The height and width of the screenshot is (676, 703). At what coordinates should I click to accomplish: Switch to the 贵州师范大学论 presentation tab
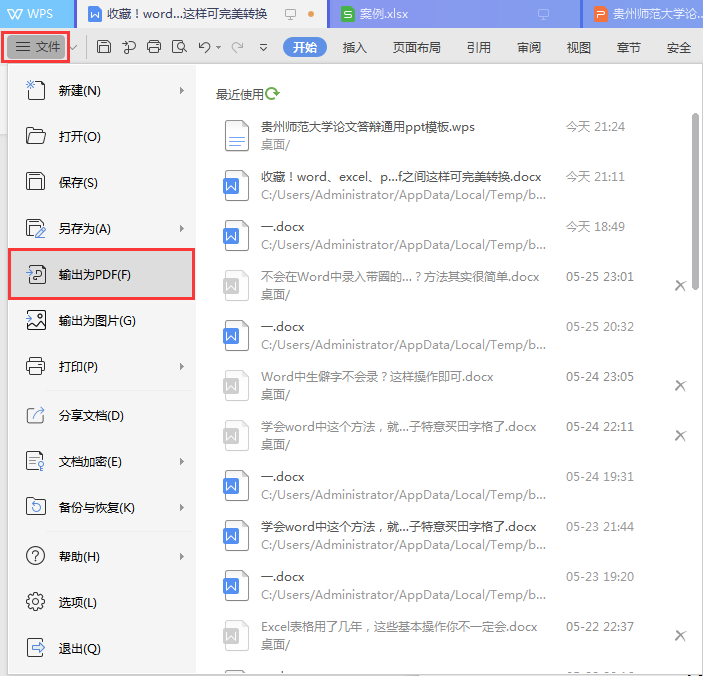[642, 14]
